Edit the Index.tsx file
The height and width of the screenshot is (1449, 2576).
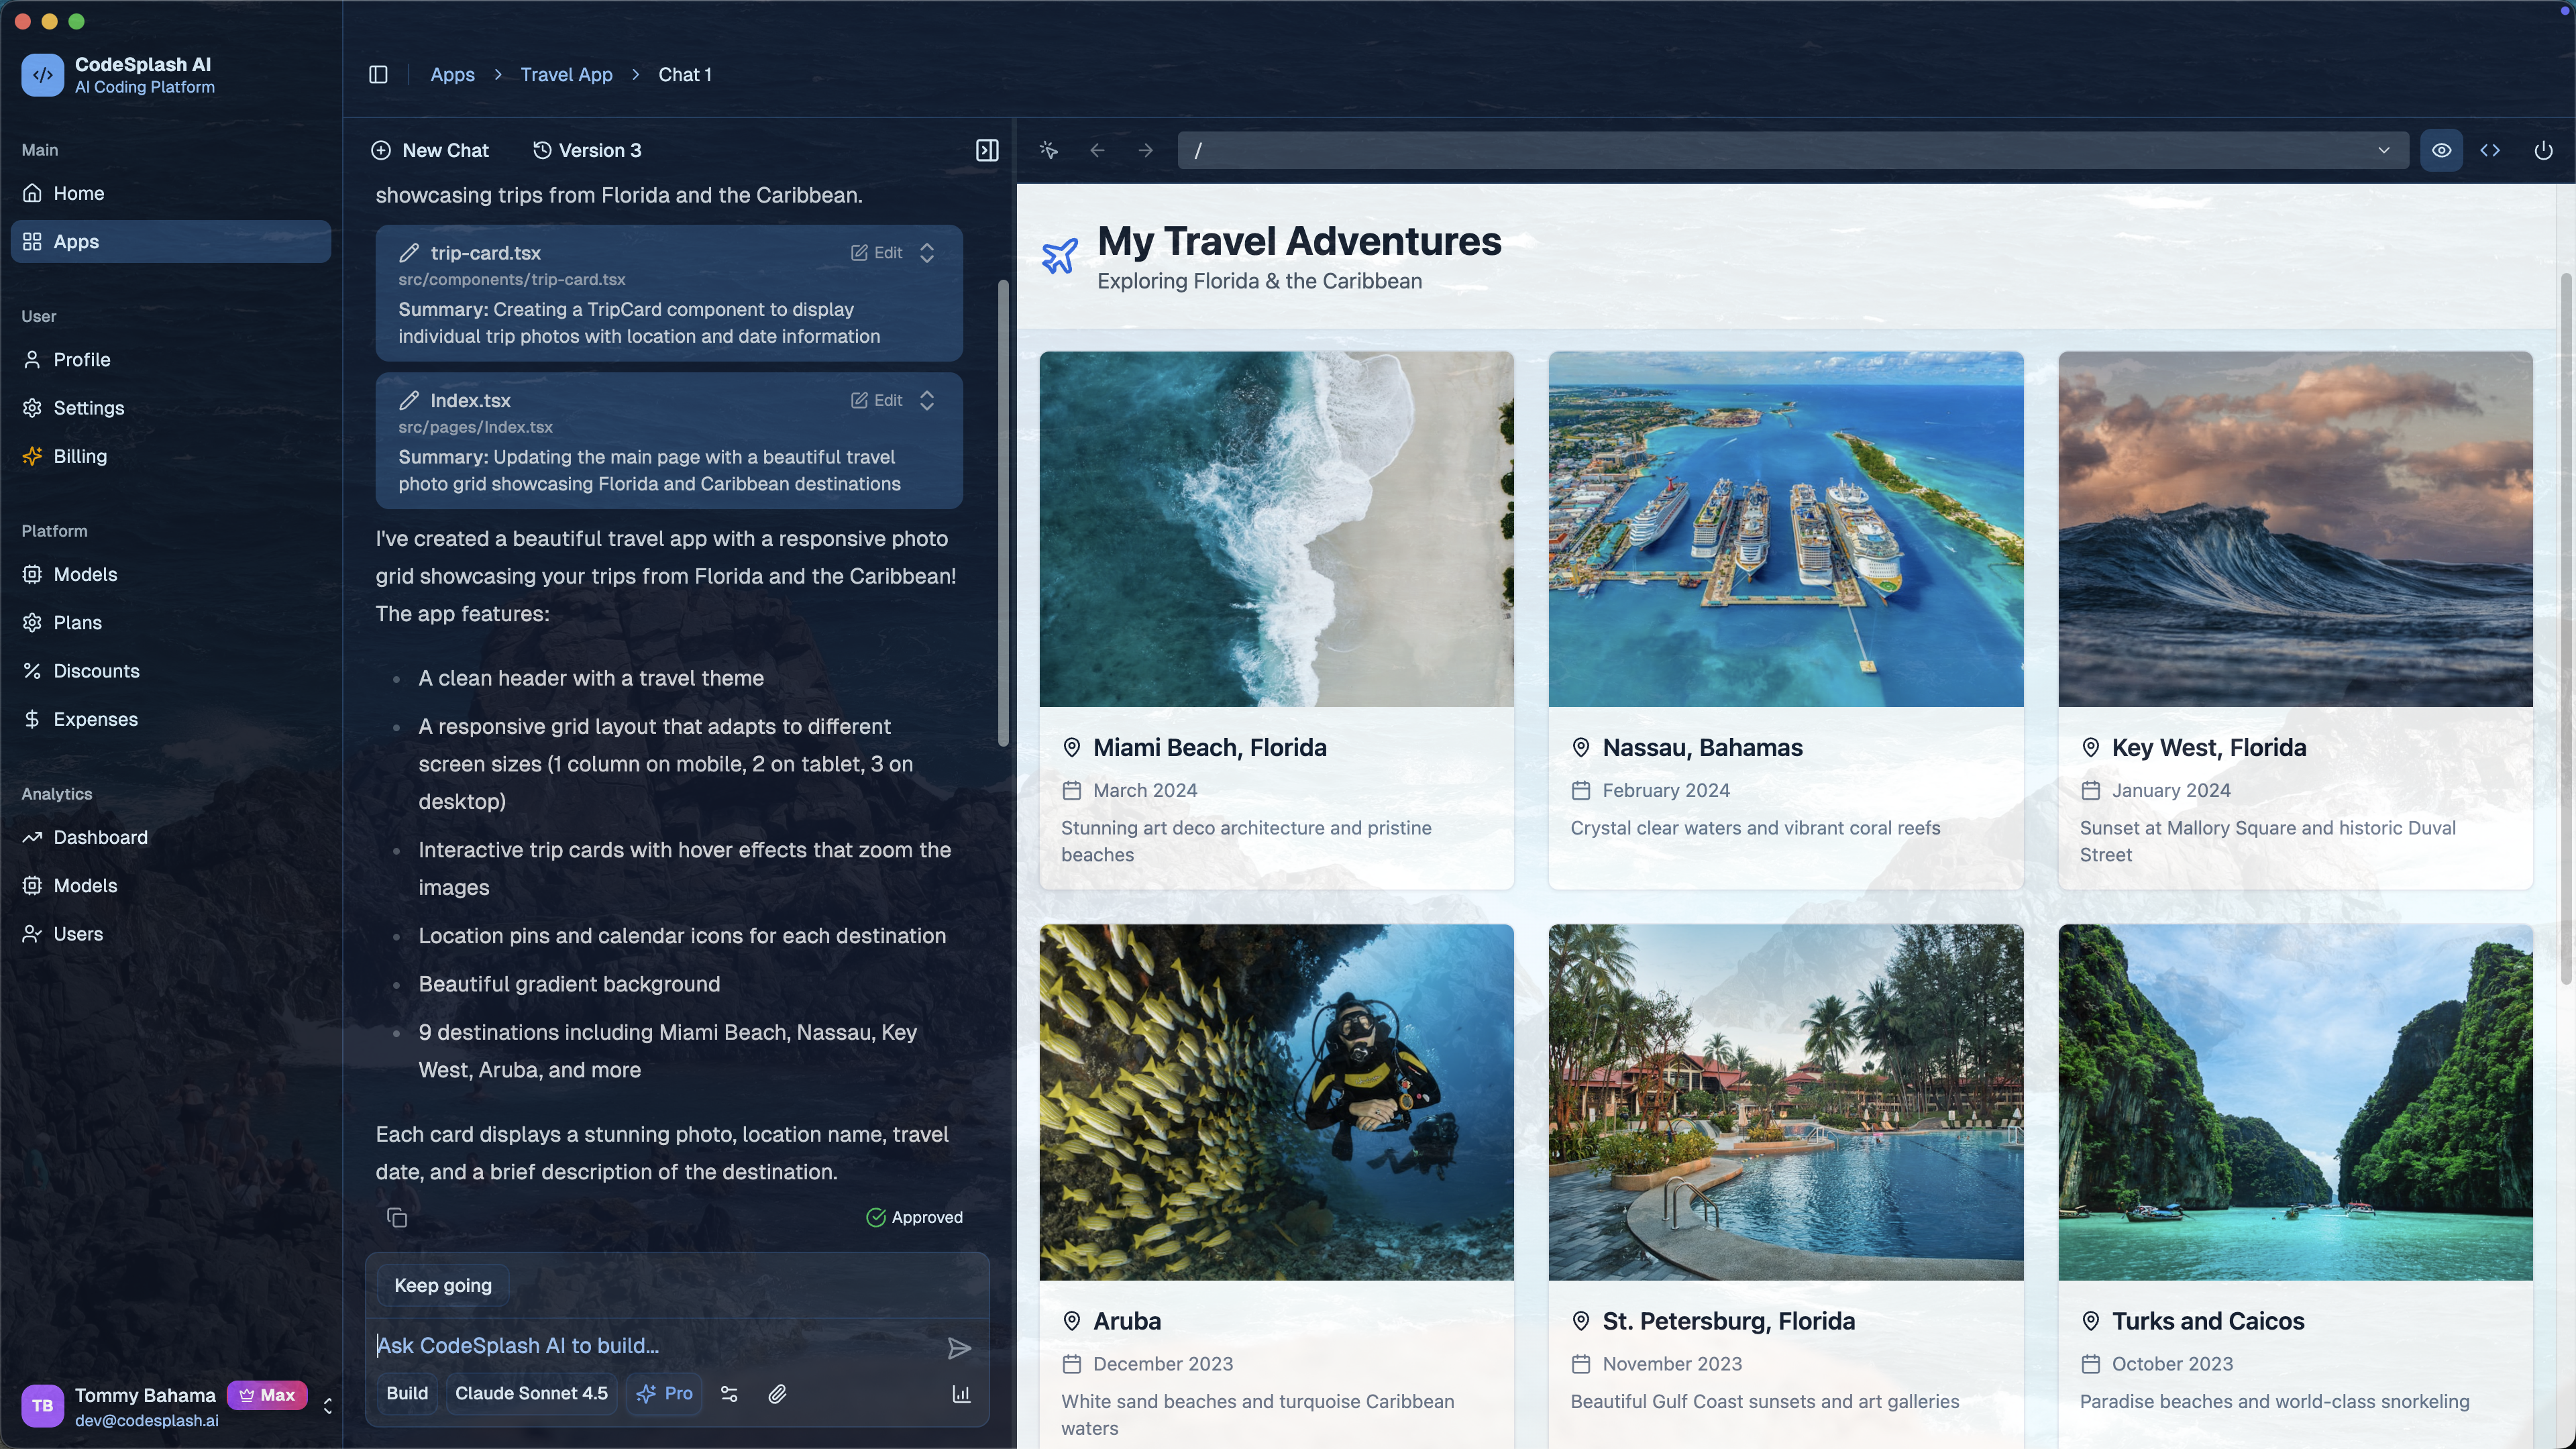[x=876, y=399]
